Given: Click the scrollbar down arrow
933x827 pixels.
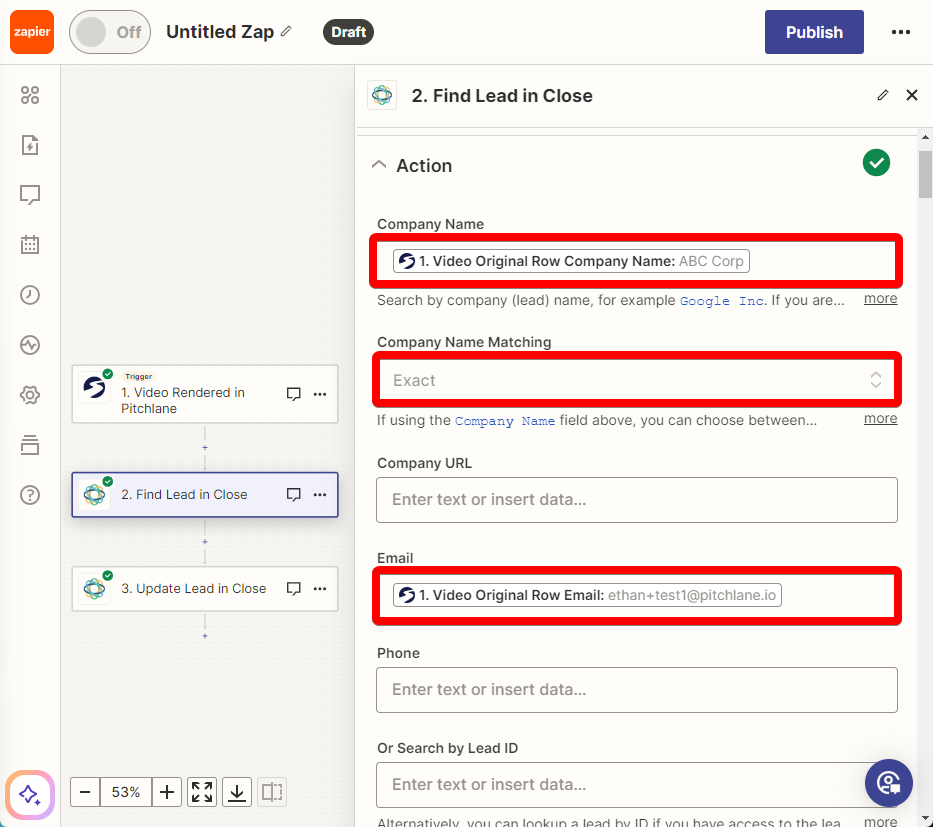Looking at the screenshot, I should tap(925, 819).
